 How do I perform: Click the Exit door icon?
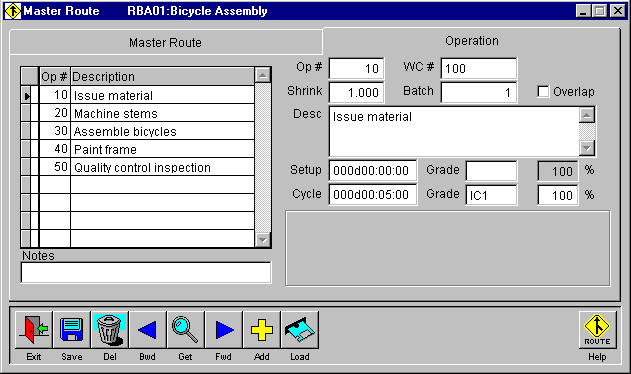click(34, 330)
